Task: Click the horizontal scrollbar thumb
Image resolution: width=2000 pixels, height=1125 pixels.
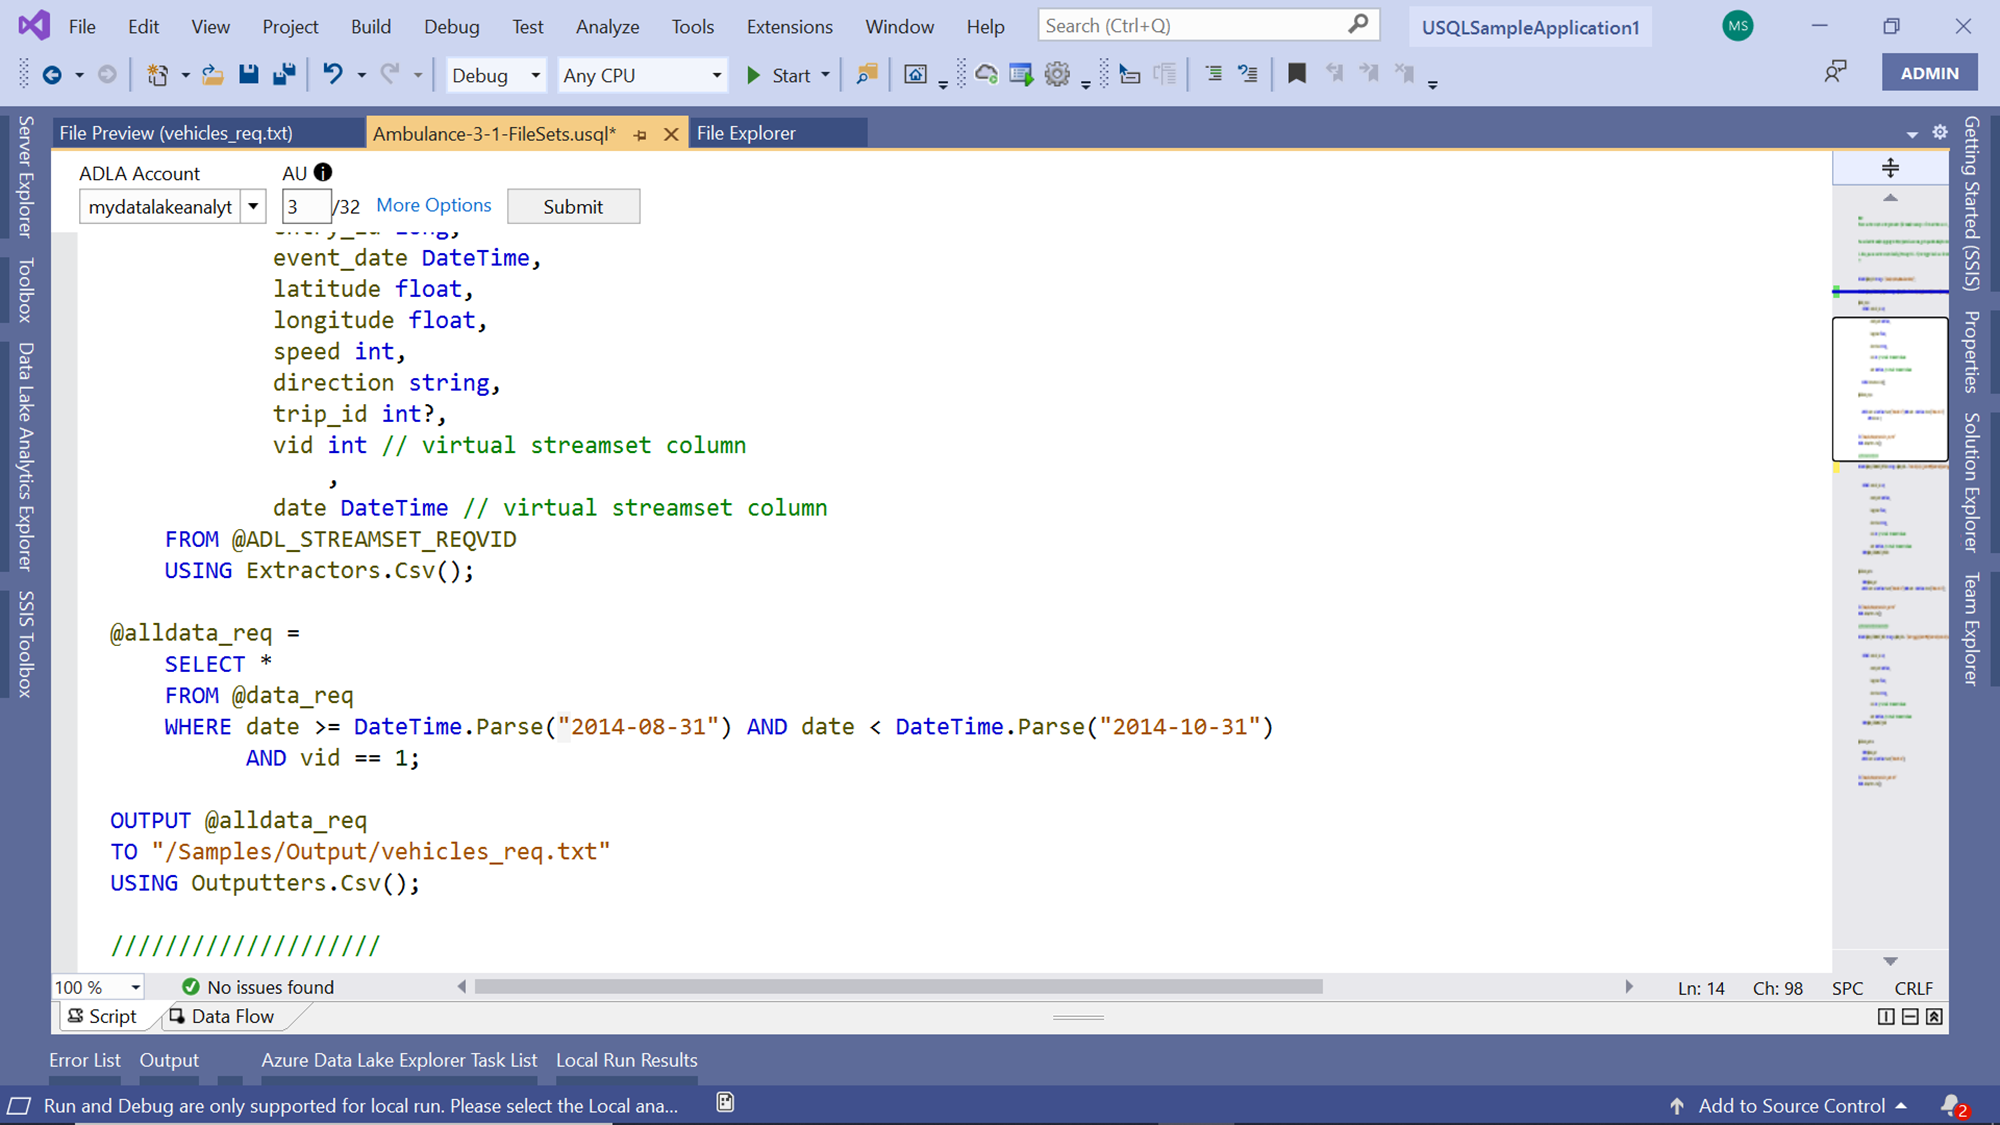Action: pos(898,987)
